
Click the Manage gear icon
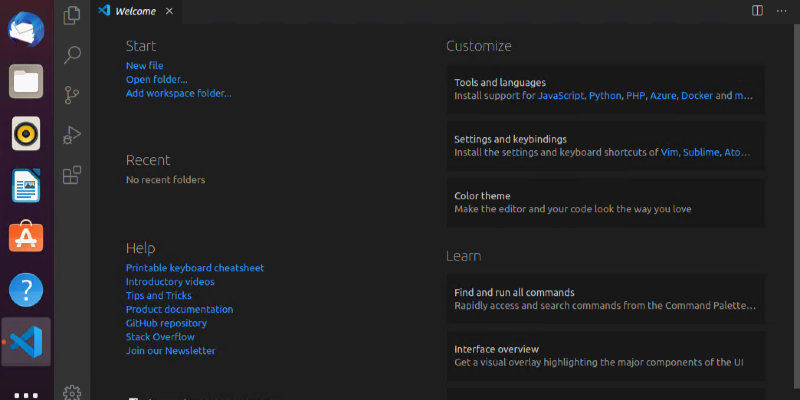pyautogui.click(x=72, y=392)
